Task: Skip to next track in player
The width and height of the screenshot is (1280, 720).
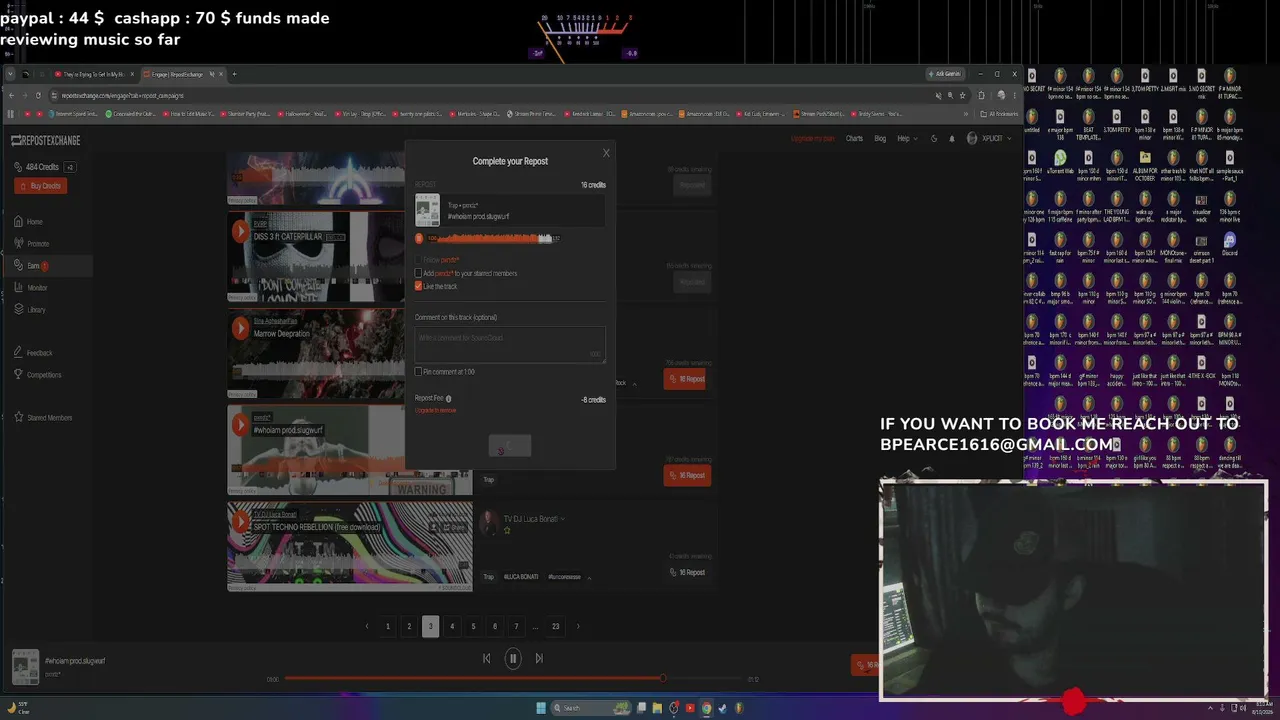Action: (539, 658)
